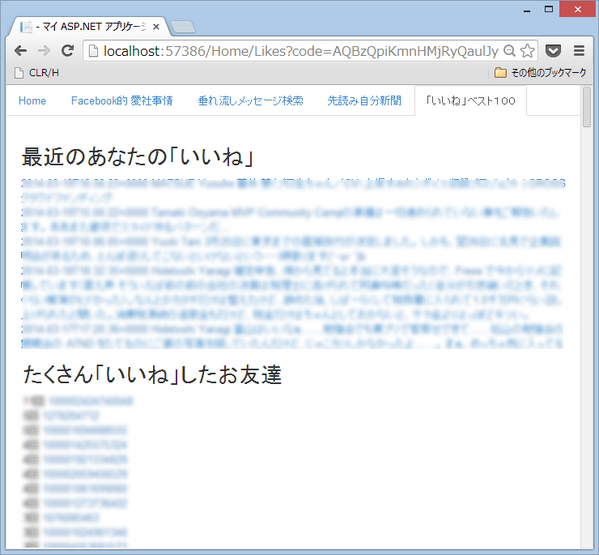Select the 「いいね」ベスト100 tab
Screen dimensions: 599x555
tap(471, 101)
